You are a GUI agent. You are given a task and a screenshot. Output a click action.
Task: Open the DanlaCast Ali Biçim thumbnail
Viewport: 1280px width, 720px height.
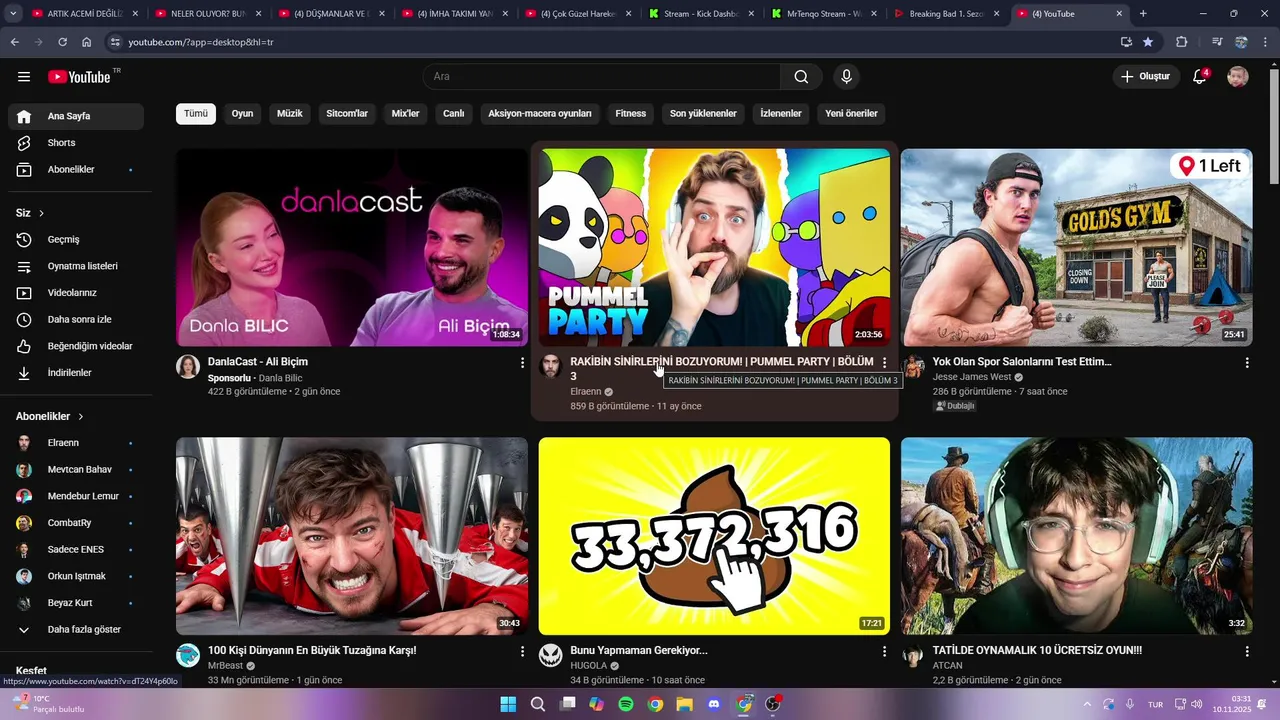352,248
